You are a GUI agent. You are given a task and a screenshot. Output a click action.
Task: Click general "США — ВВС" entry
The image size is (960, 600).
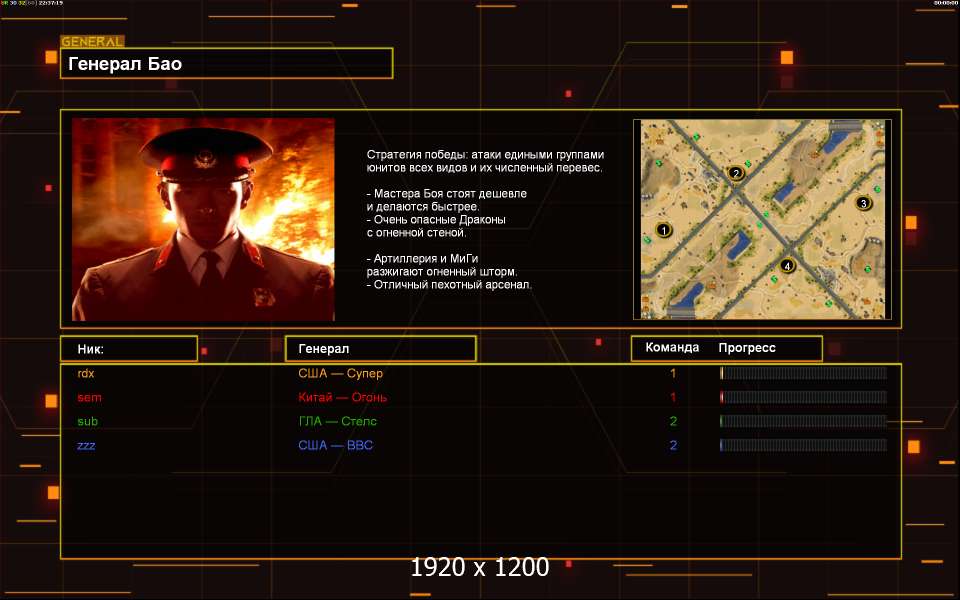336,445
